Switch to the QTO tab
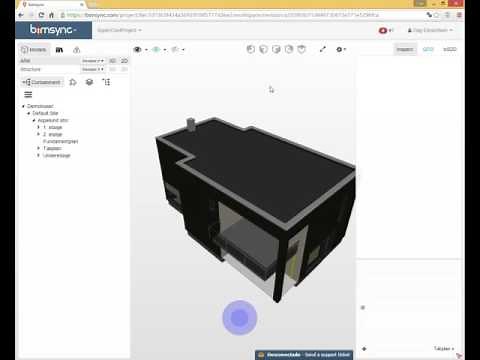 click(x=428, y=49)
